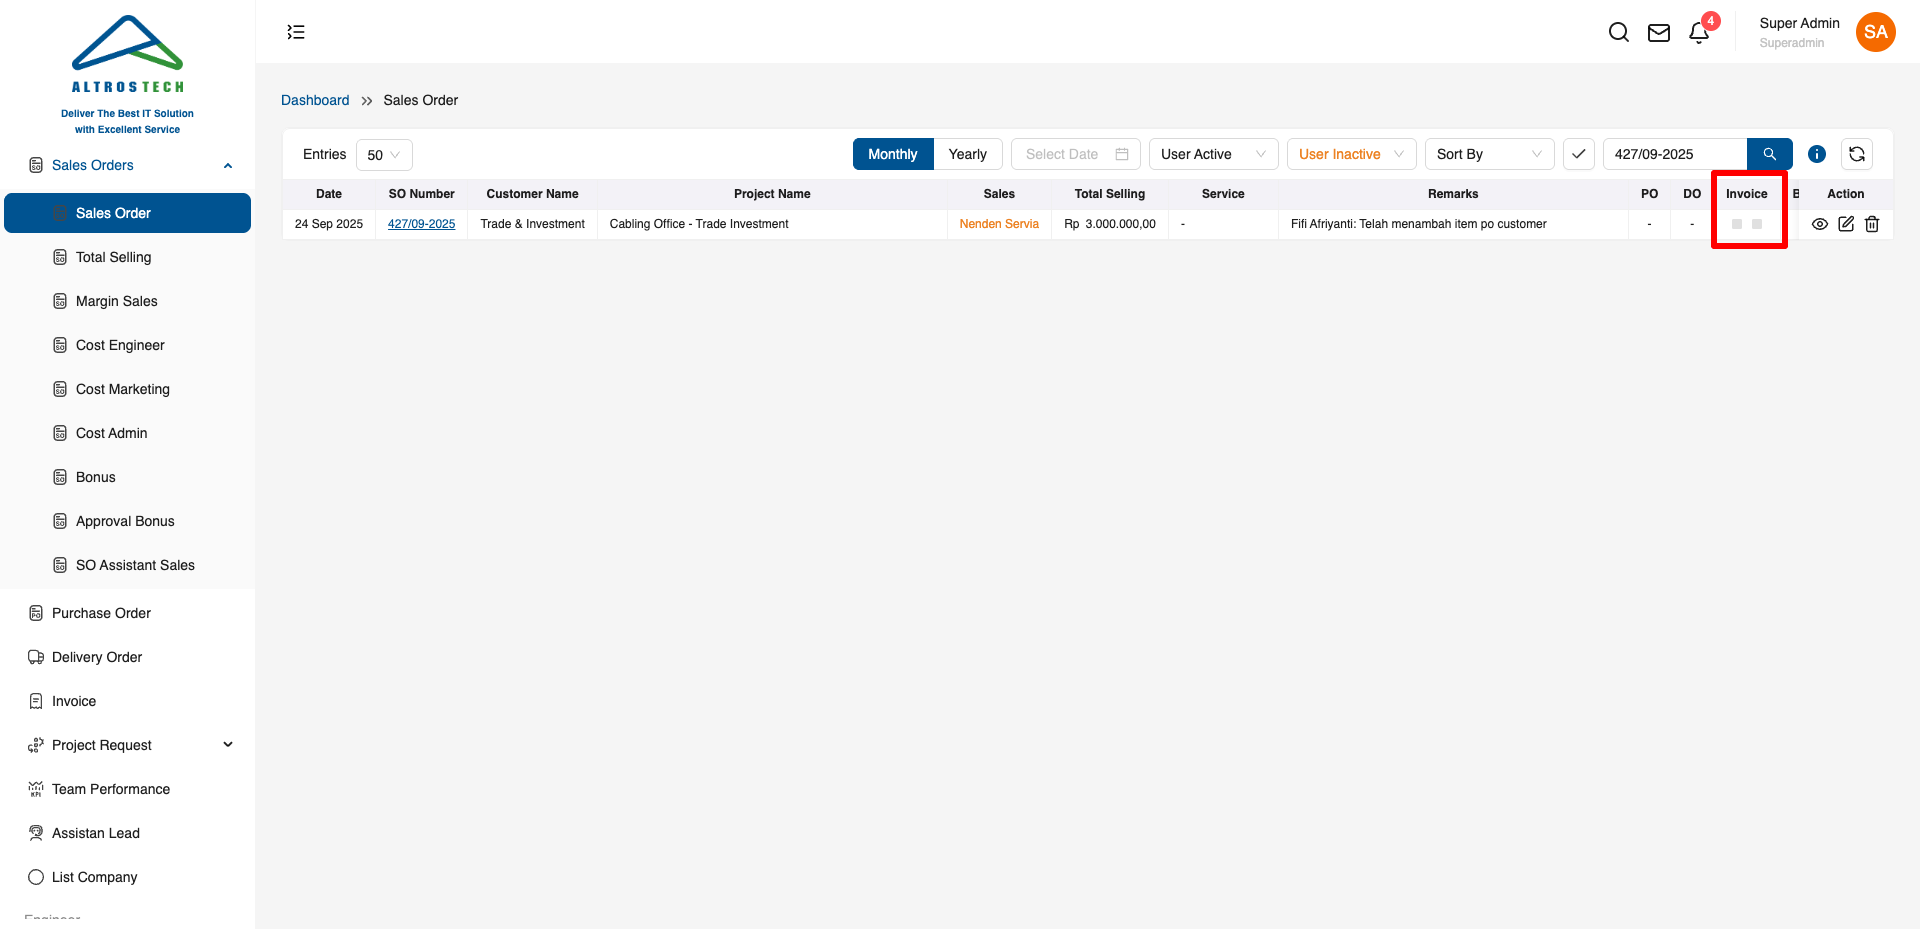This screenshot has height=929, width=1920.
Task: Click the blue info icon
Action: pyautogui.click(x=1817, y=154)
